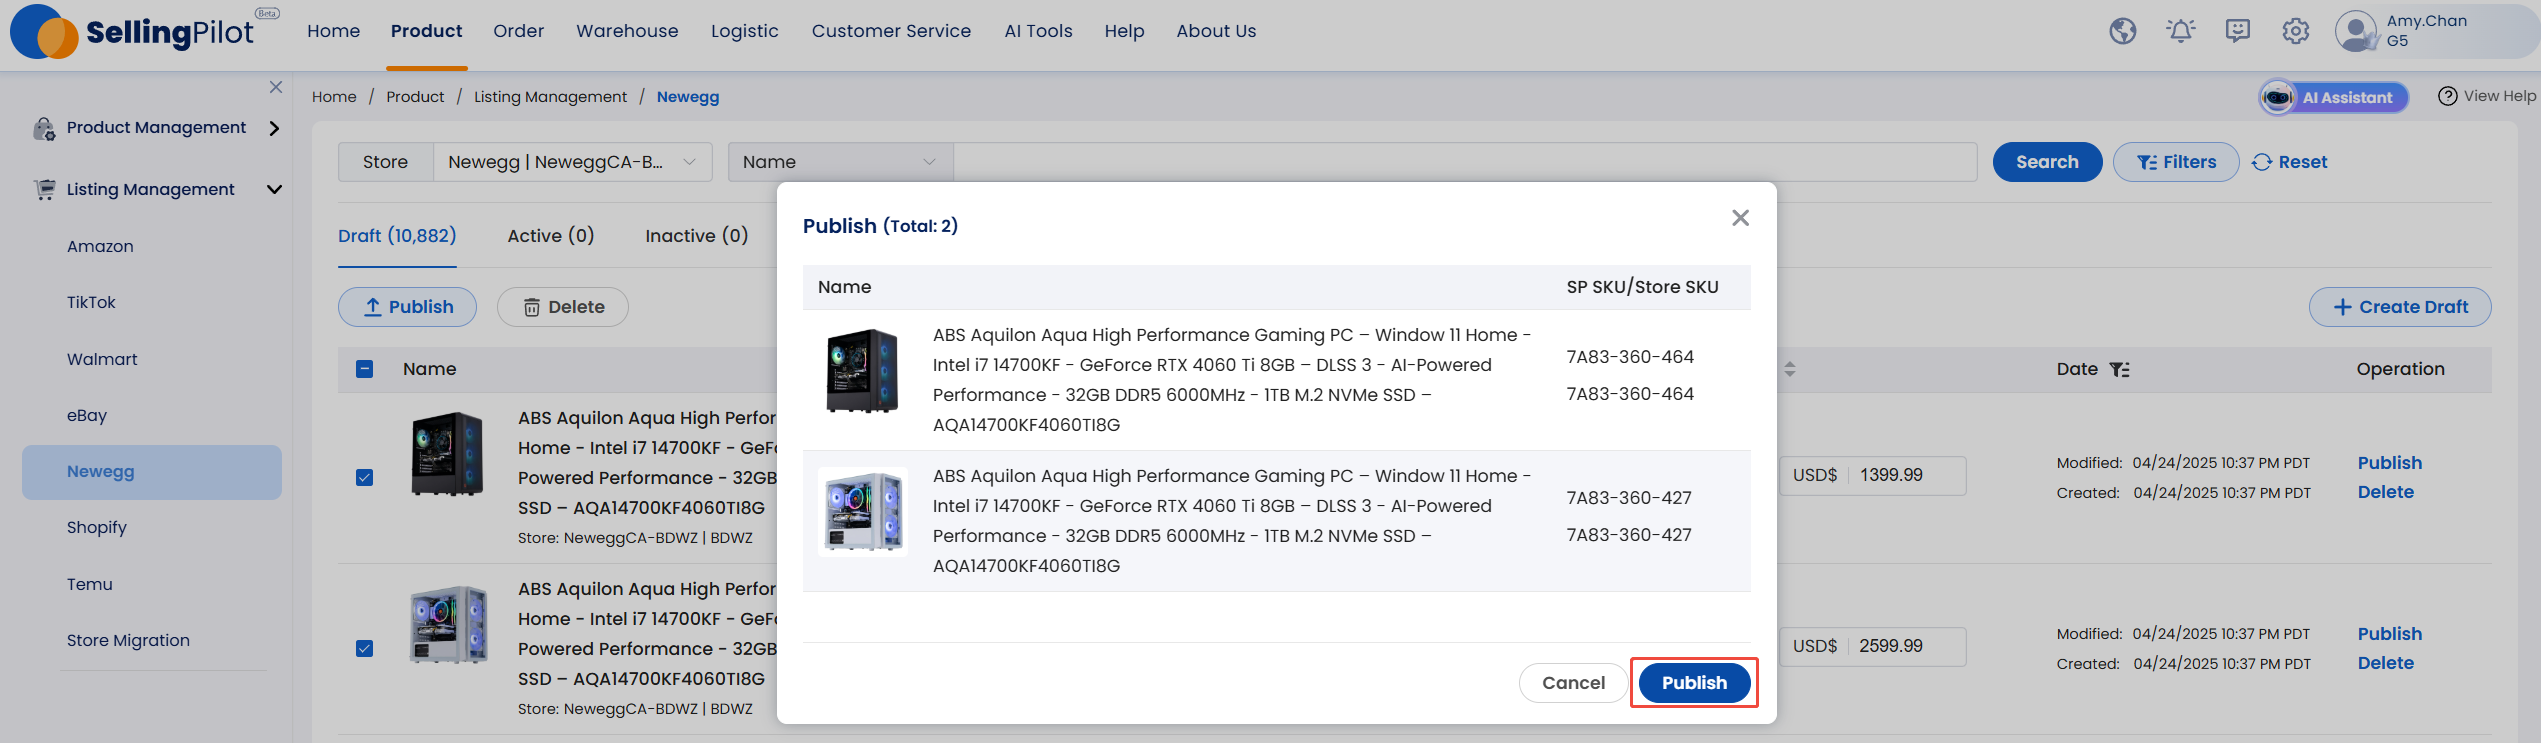This screenshot has width=2541, height=743.
Task: Open the Warehouse menu
Action: (627, 31)
